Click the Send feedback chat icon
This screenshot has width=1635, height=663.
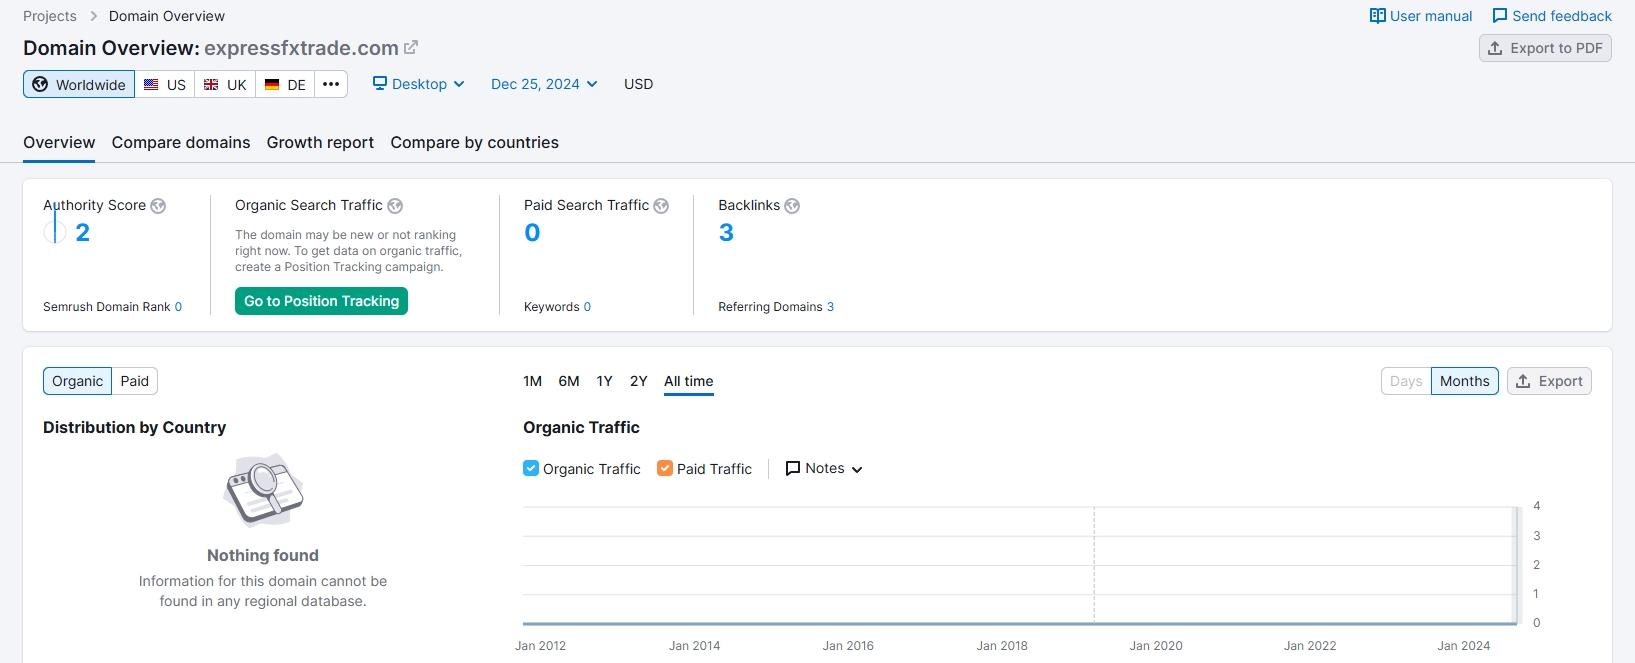pos(1500,16)
